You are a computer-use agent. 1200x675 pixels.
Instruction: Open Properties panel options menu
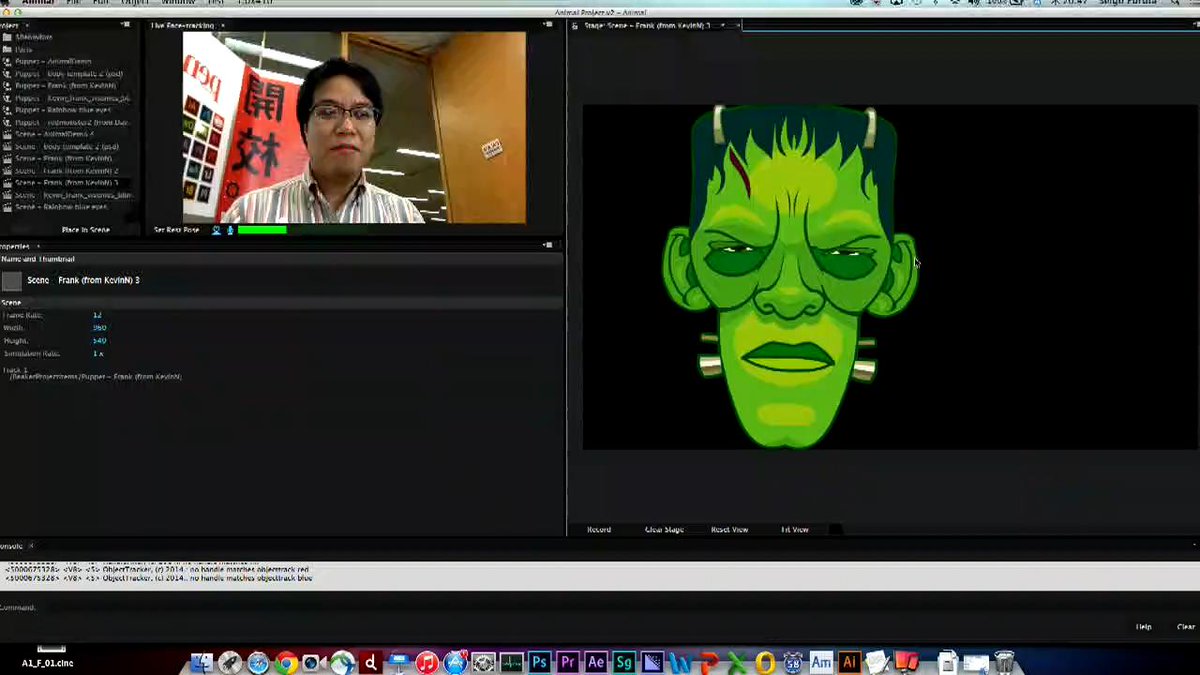point(548,245)
